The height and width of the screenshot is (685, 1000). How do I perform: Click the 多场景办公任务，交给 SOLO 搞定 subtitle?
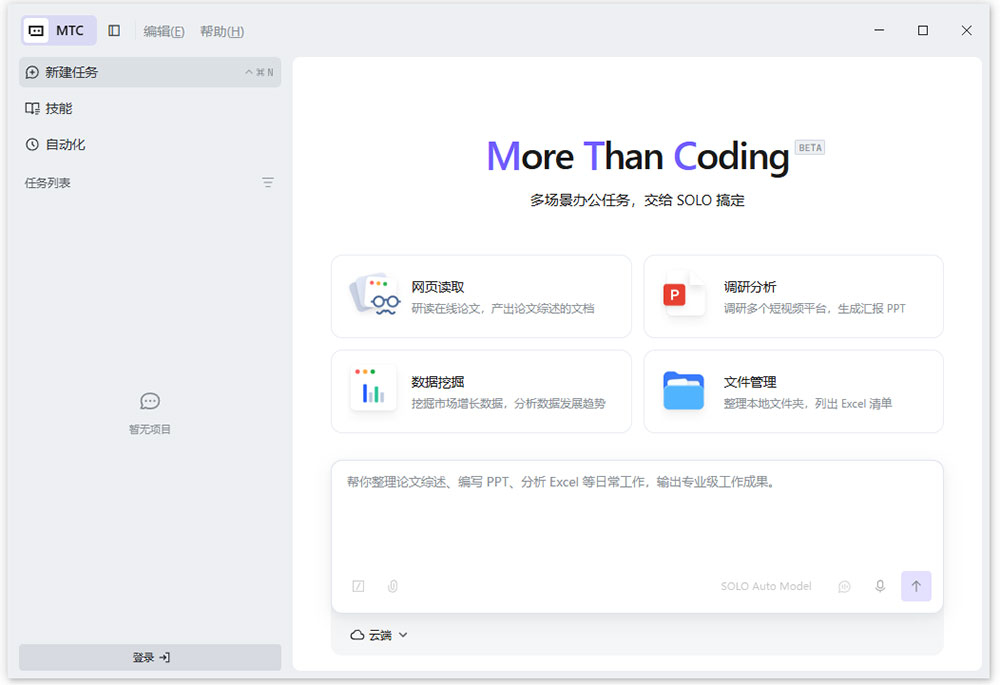pos(637,200)
